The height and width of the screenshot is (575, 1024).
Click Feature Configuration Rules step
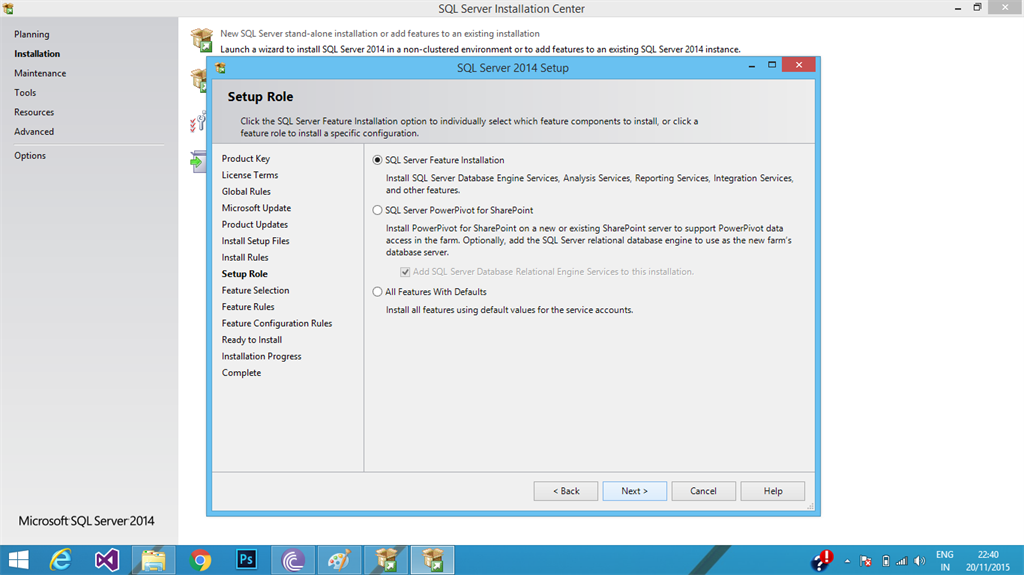point(277,323)
